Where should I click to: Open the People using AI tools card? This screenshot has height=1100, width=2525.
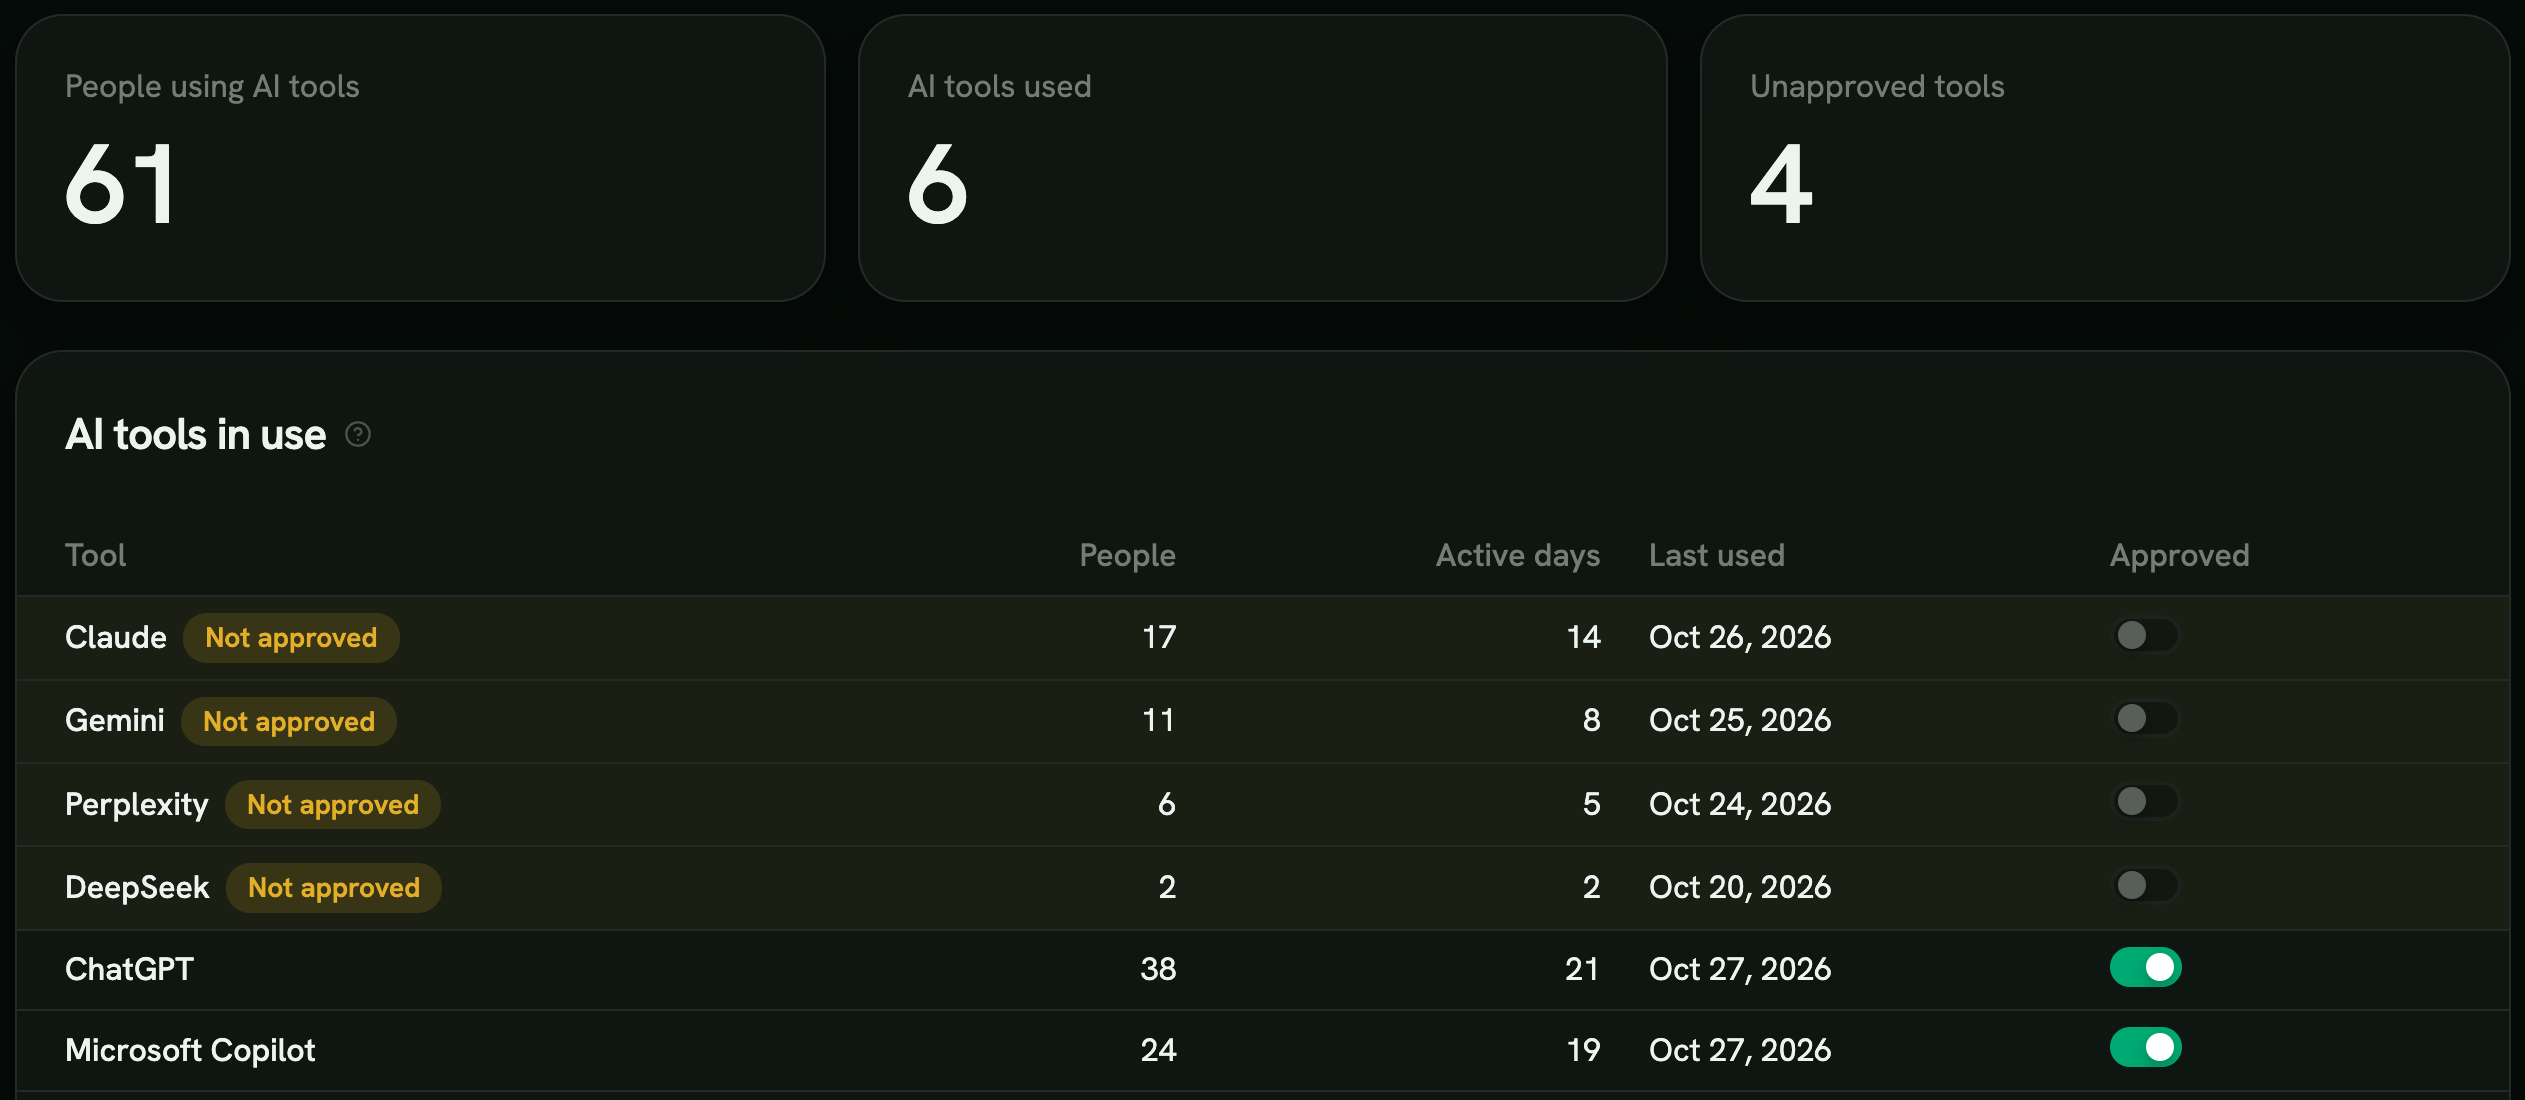pyautogui.click(x=420, y=158)
